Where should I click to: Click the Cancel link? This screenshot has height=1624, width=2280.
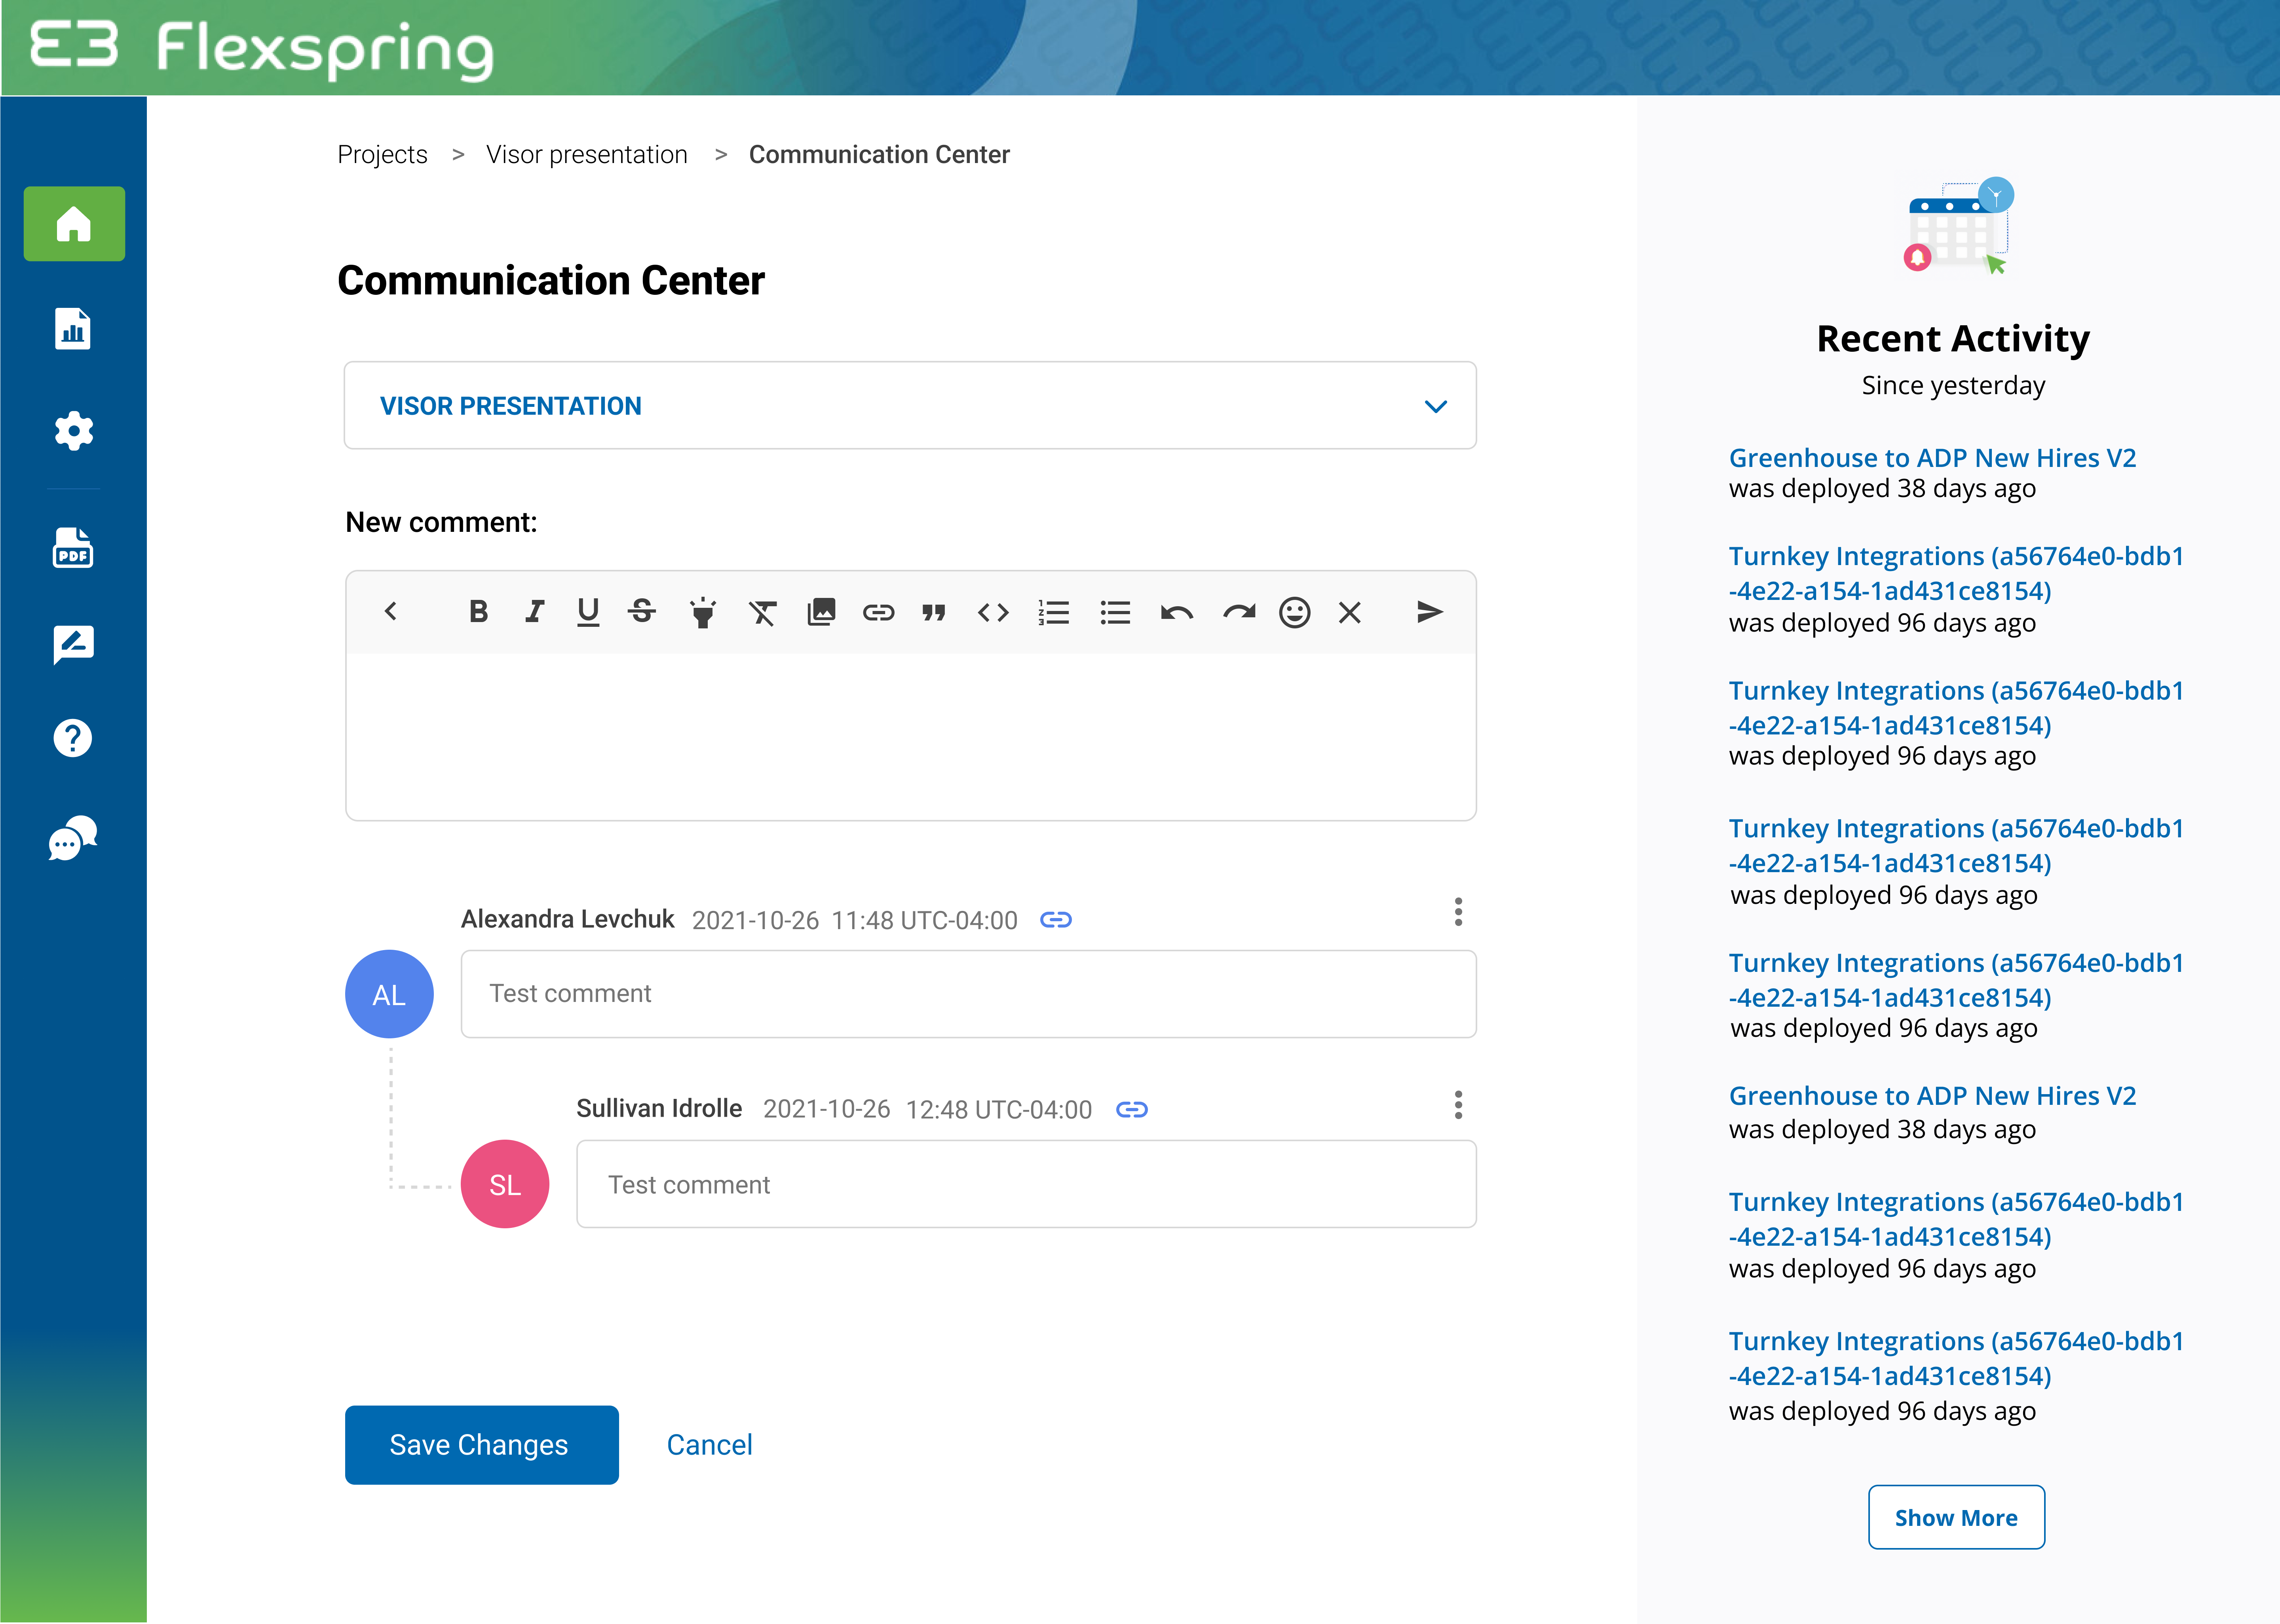pyautogui.click(x=710, y=1445)
